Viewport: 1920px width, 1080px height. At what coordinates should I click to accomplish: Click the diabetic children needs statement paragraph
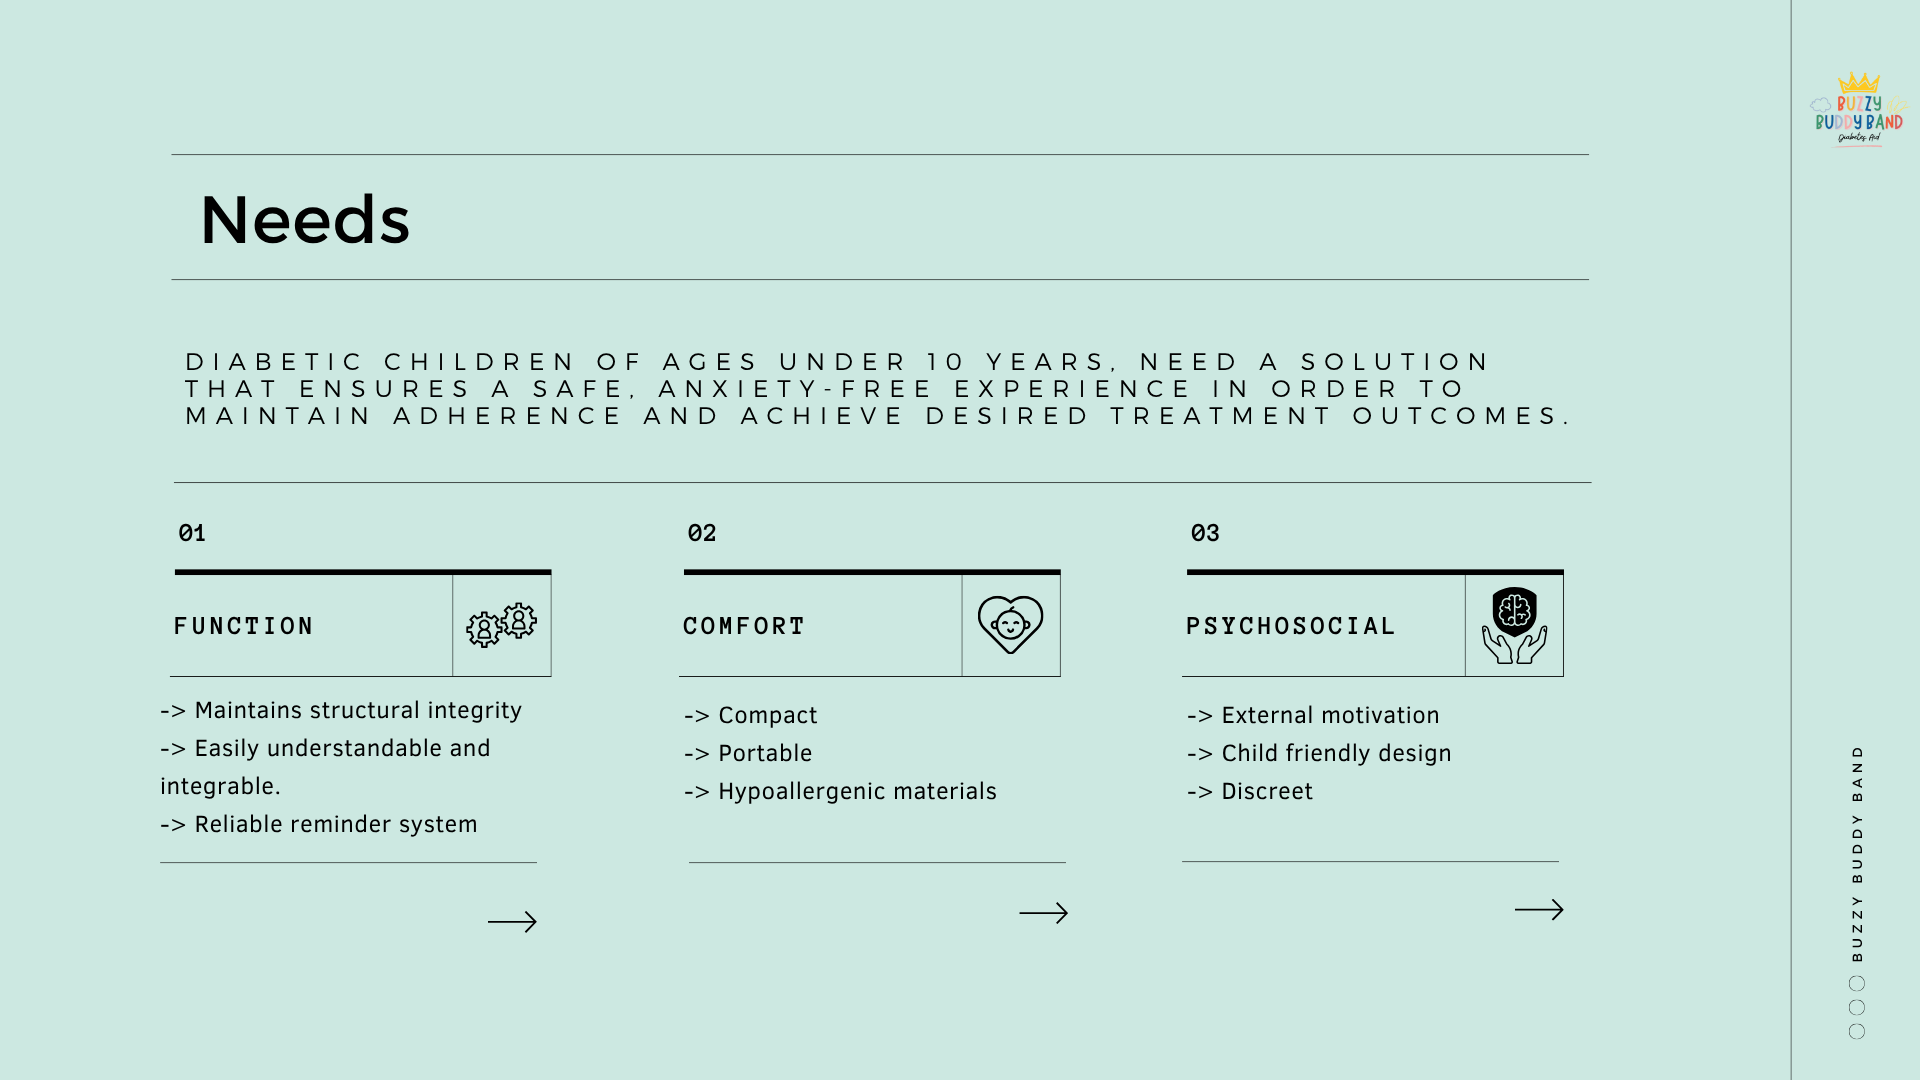pos(878,389)
